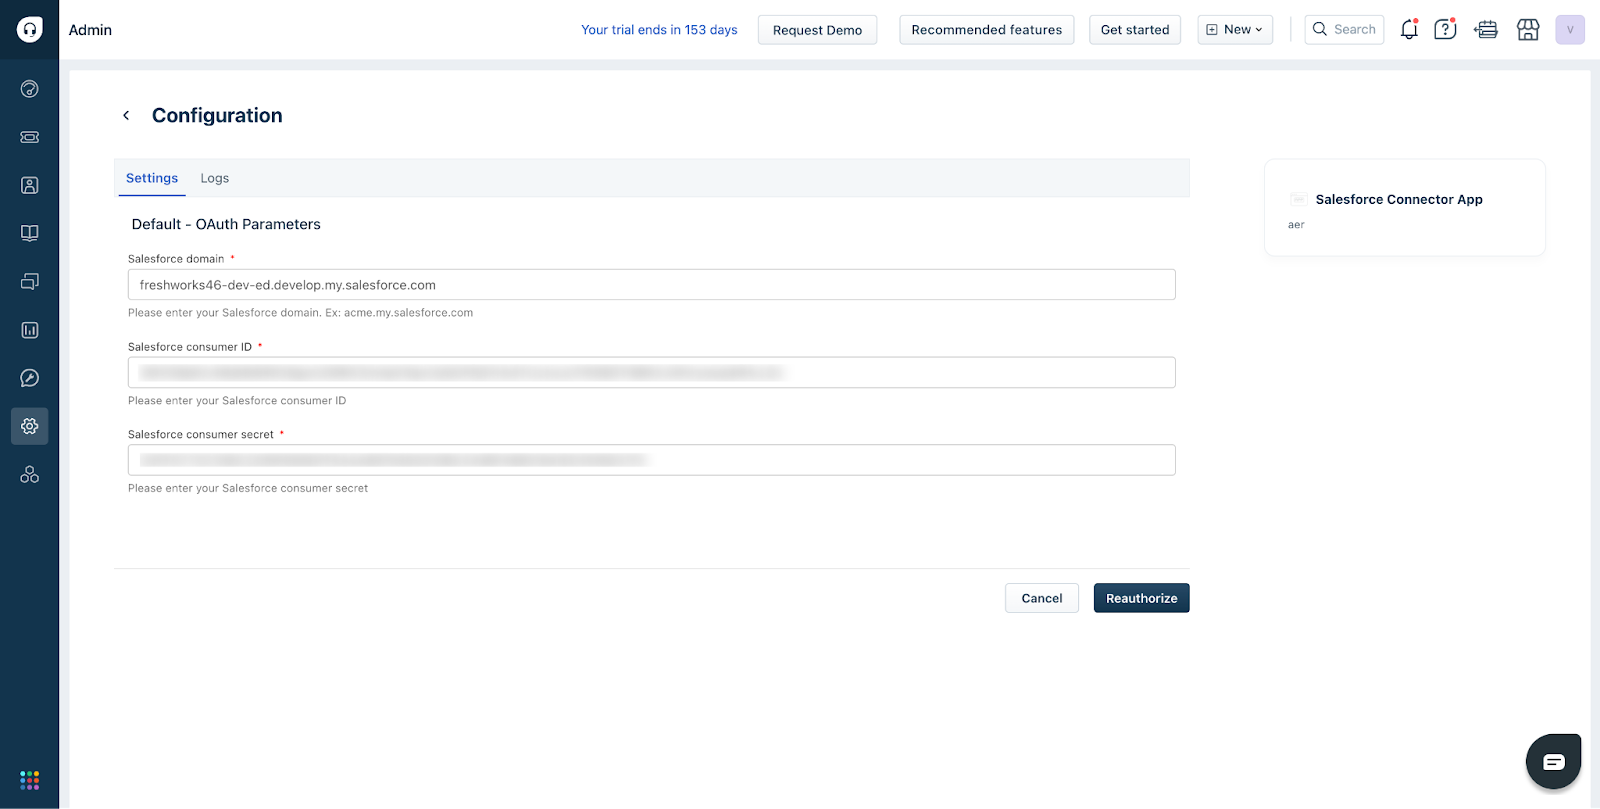
Task: Click the Salesforce Connector App icon
Action: [x=1298, y=199]
